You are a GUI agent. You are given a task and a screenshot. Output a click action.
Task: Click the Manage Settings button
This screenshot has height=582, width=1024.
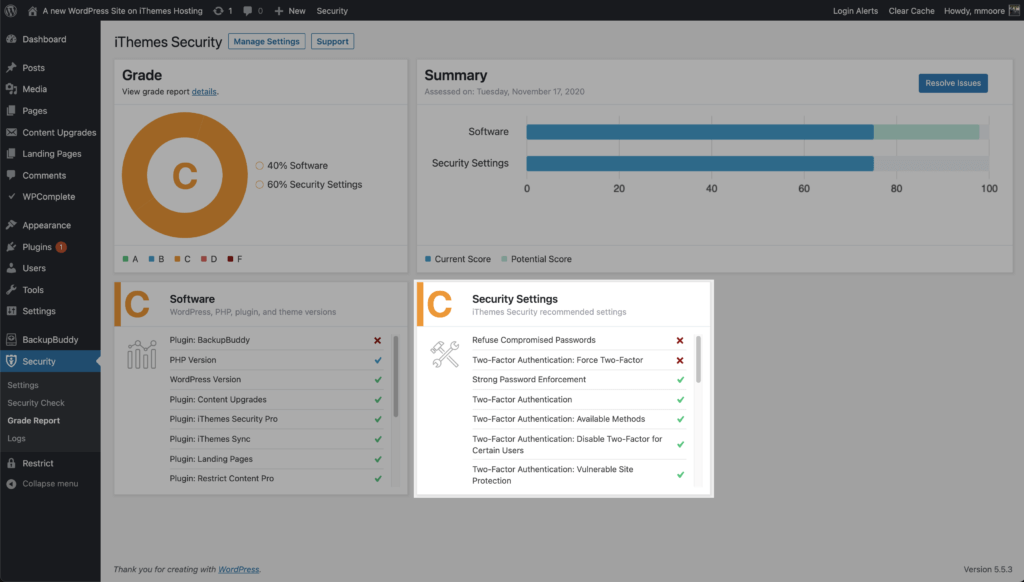pos(266,41)
